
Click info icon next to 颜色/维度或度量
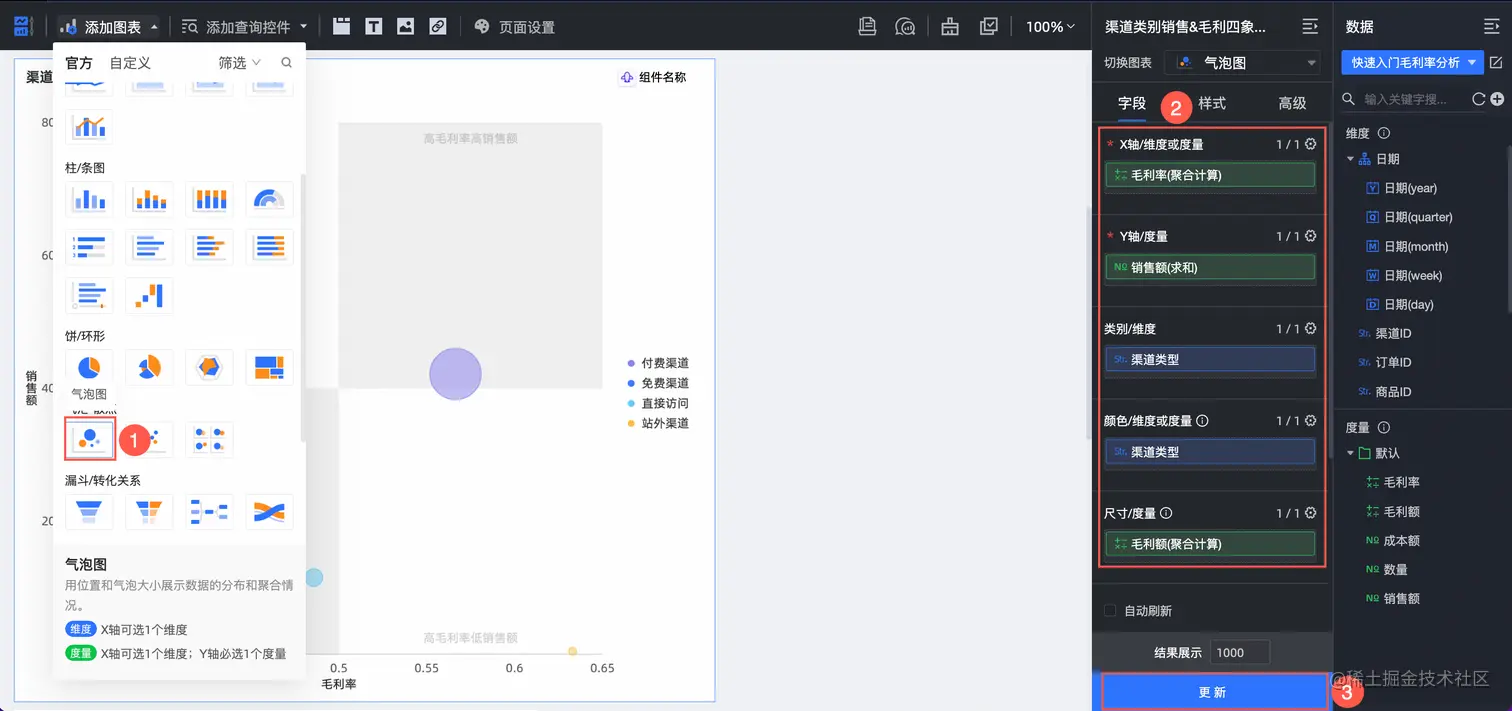(x=1202, y=421)
